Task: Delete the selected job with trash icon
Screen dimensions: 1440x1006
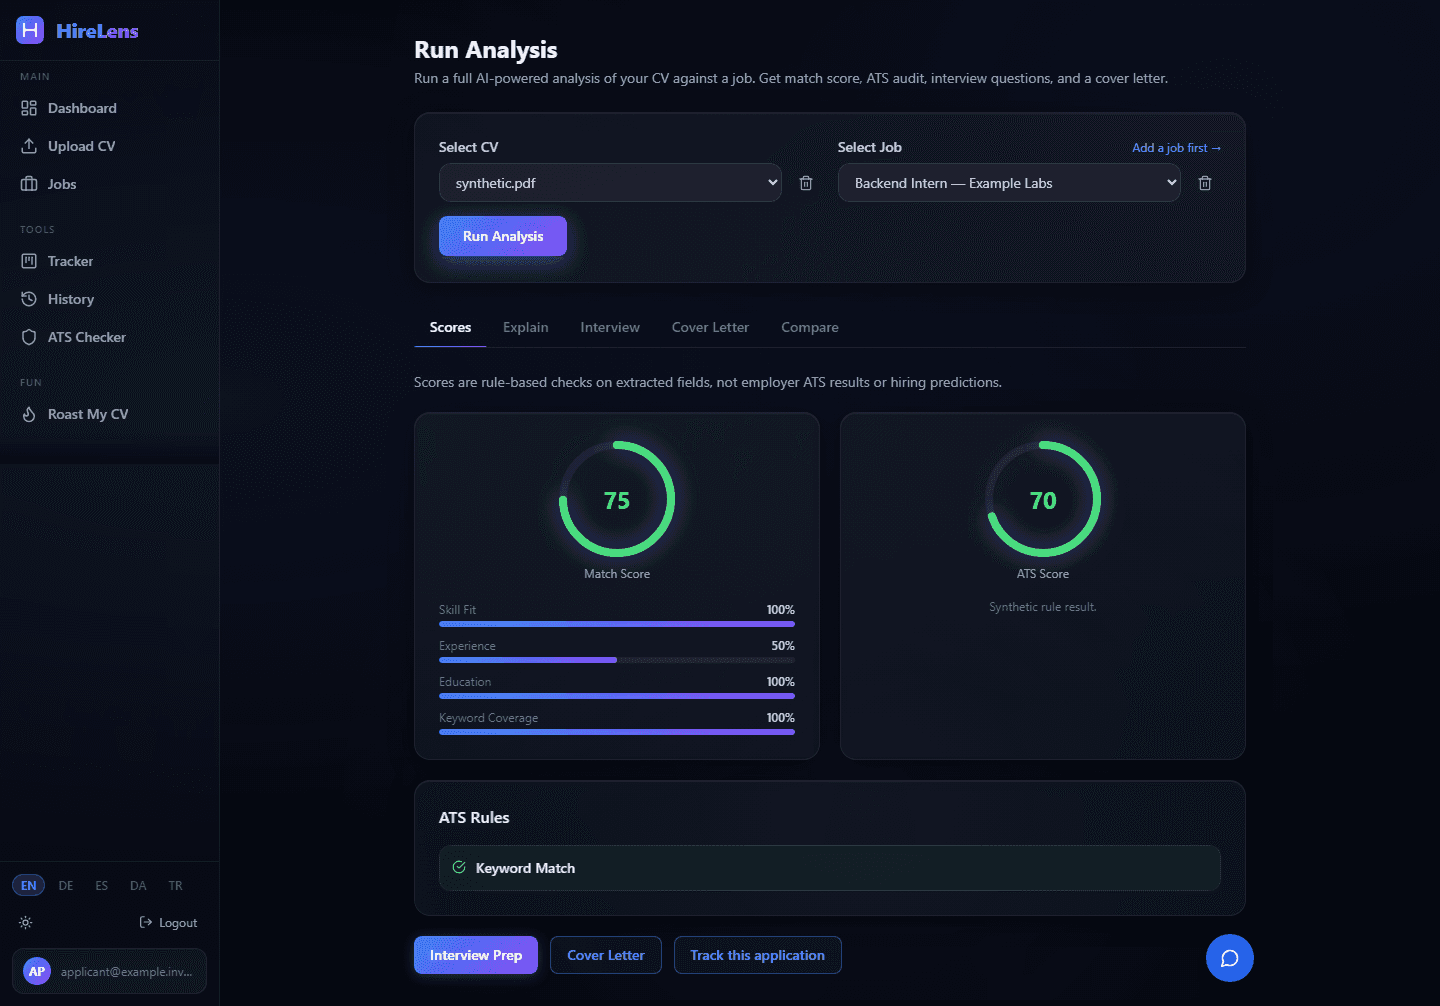Action: [1205, 183]
